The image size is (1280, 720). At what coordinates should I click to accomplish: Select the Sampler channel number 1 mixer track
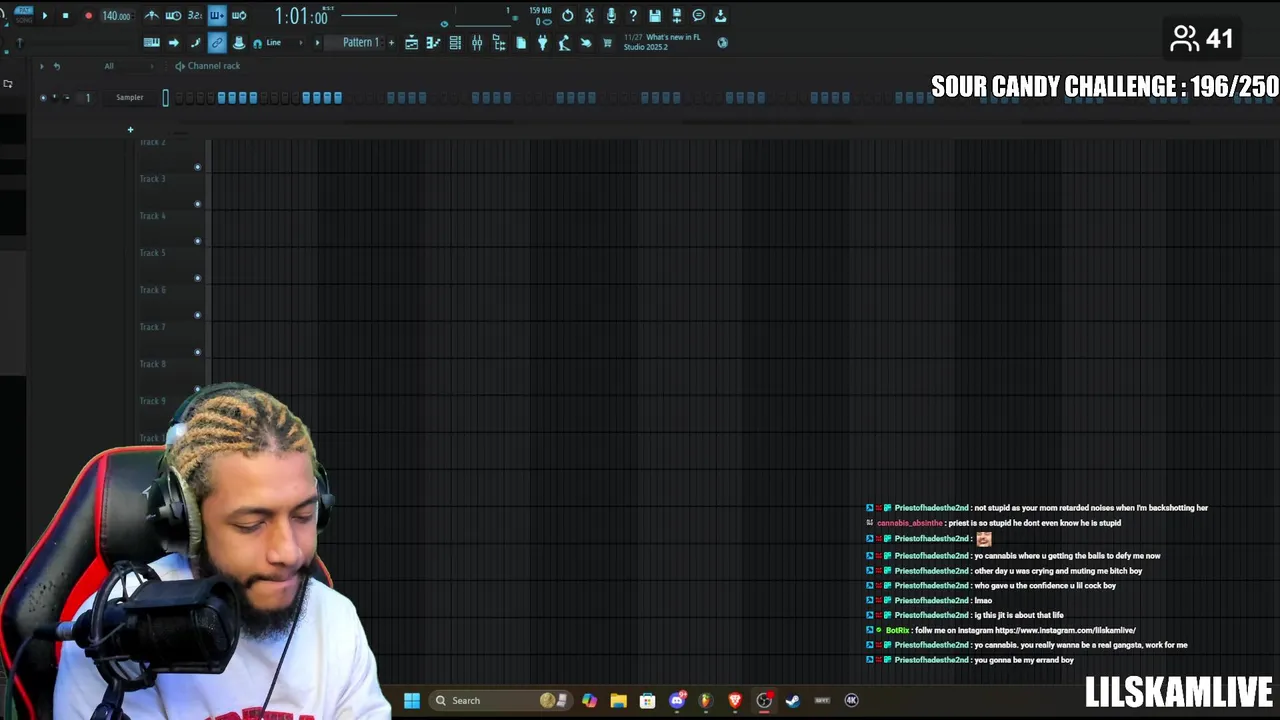(x=87, y=97)
